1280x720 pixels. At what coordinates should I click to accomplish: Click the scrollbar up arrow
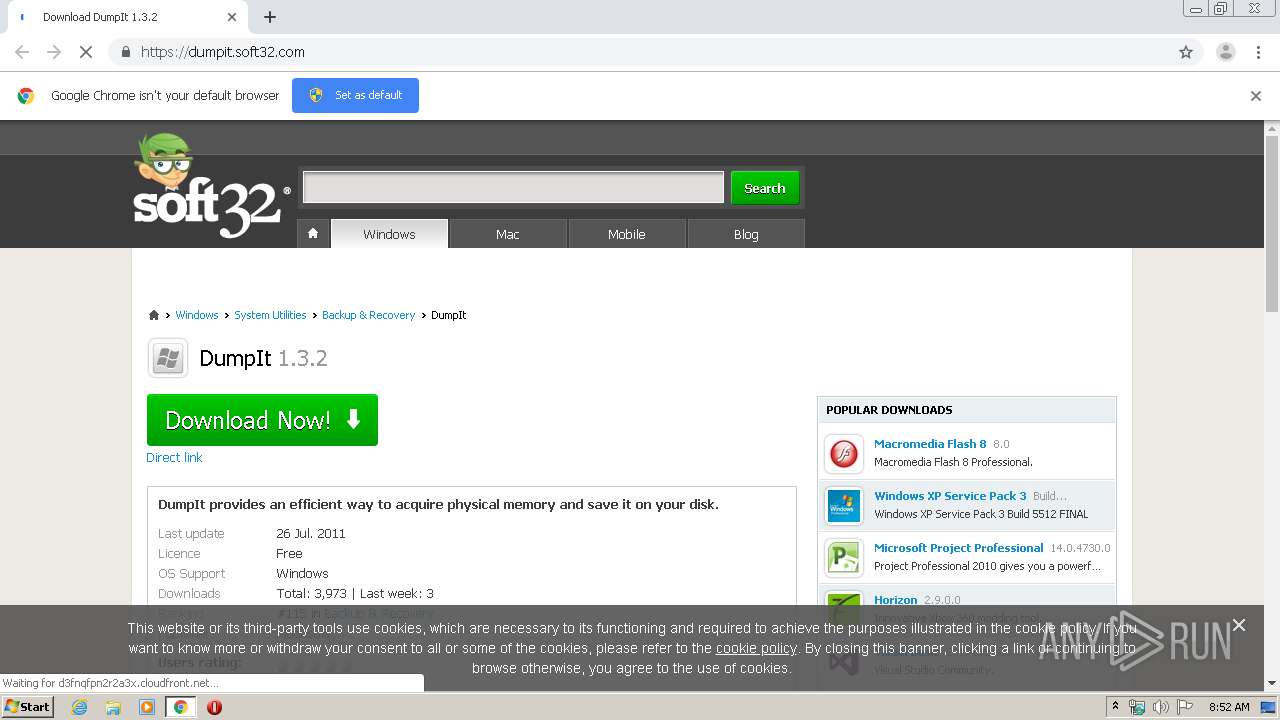[x=1272, y=128]
